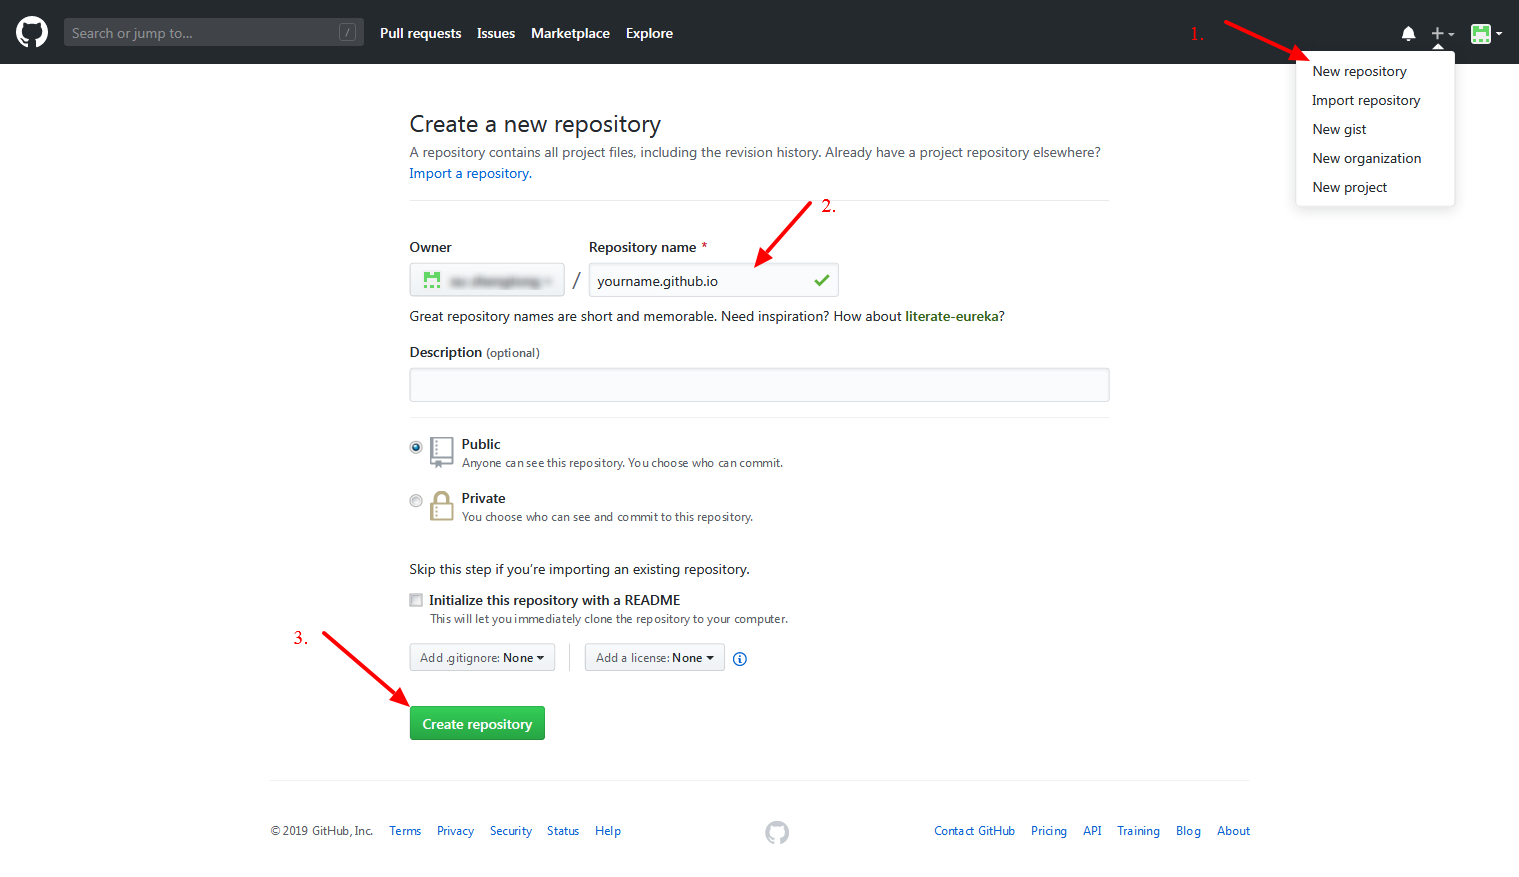1519x877 pixels.
Task: Open the Add .gitignore dropdown
Action: pyautogui.click(x=482, y=657)
